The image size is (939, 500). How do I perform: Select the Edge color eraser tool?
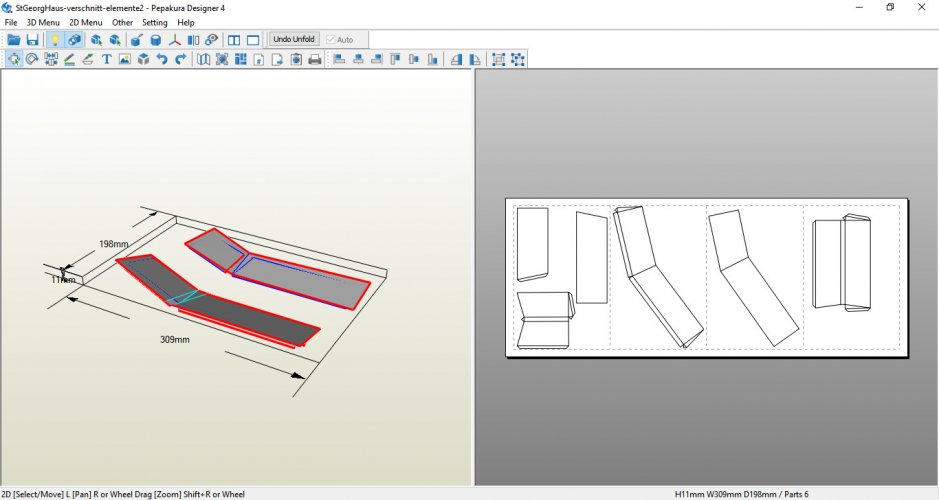[x=88, y=59]
